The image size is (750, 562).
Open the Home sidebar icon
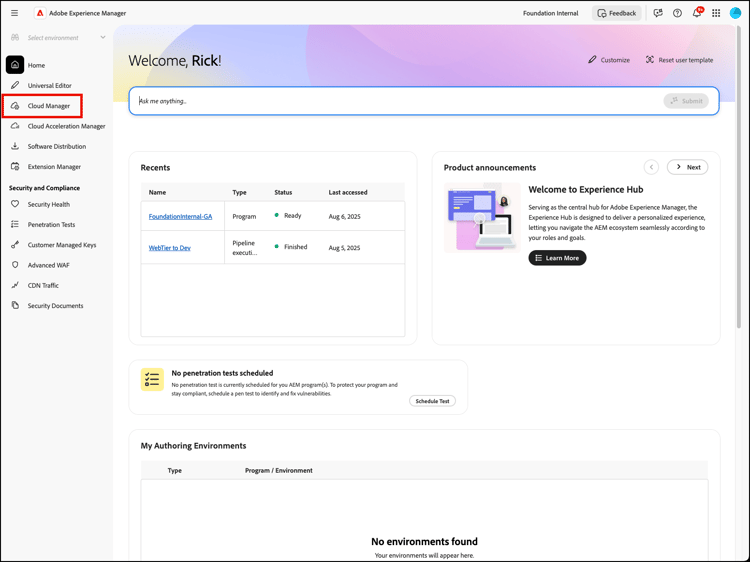(15, 65)
